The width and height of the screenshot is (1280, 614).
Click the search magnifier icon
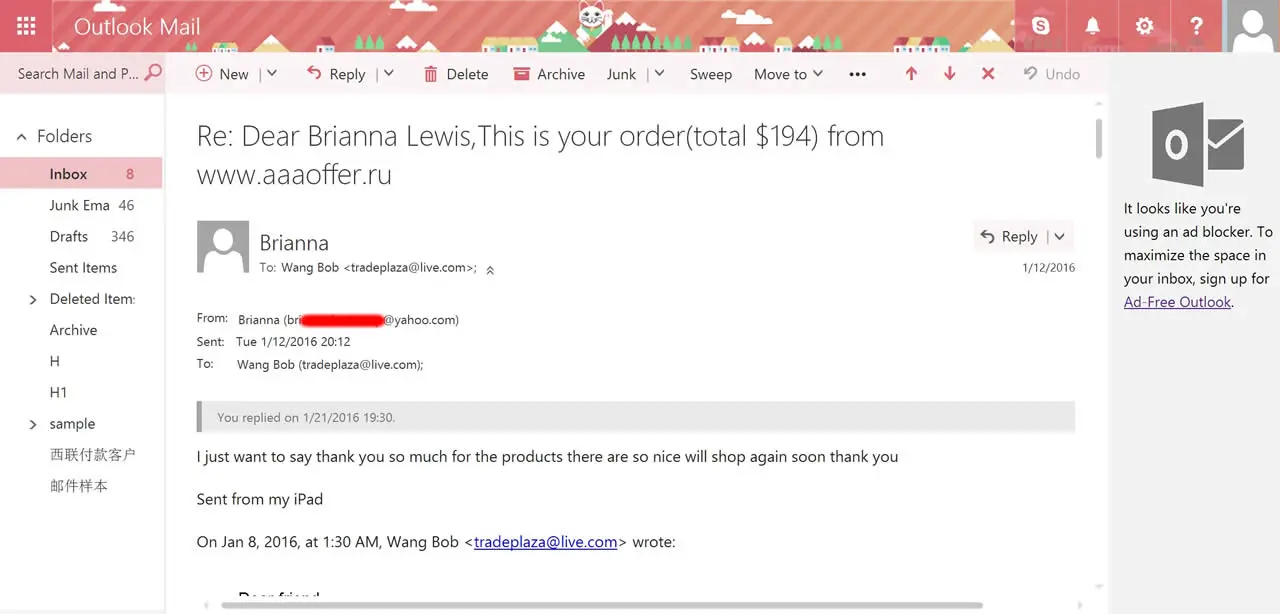pos(153,73)
